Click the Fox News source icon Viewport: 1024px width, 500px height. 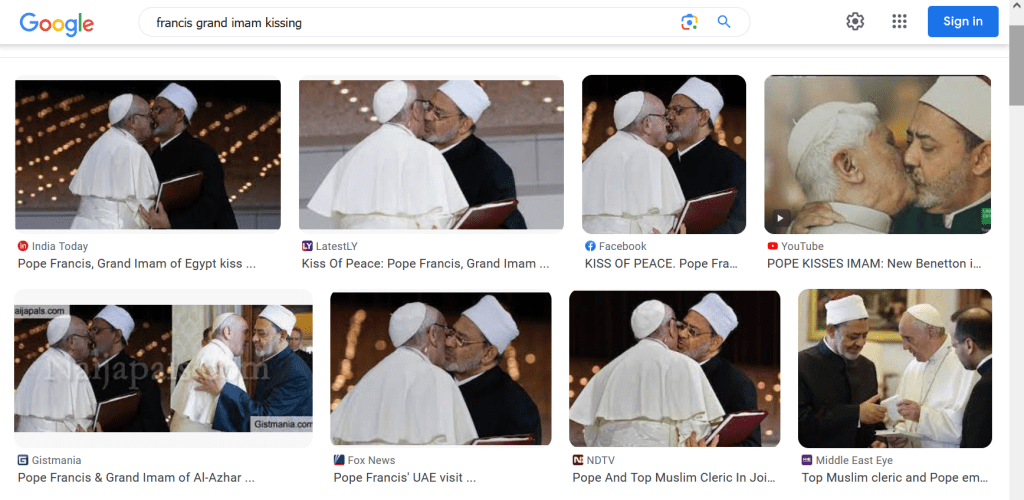(339, 460)
